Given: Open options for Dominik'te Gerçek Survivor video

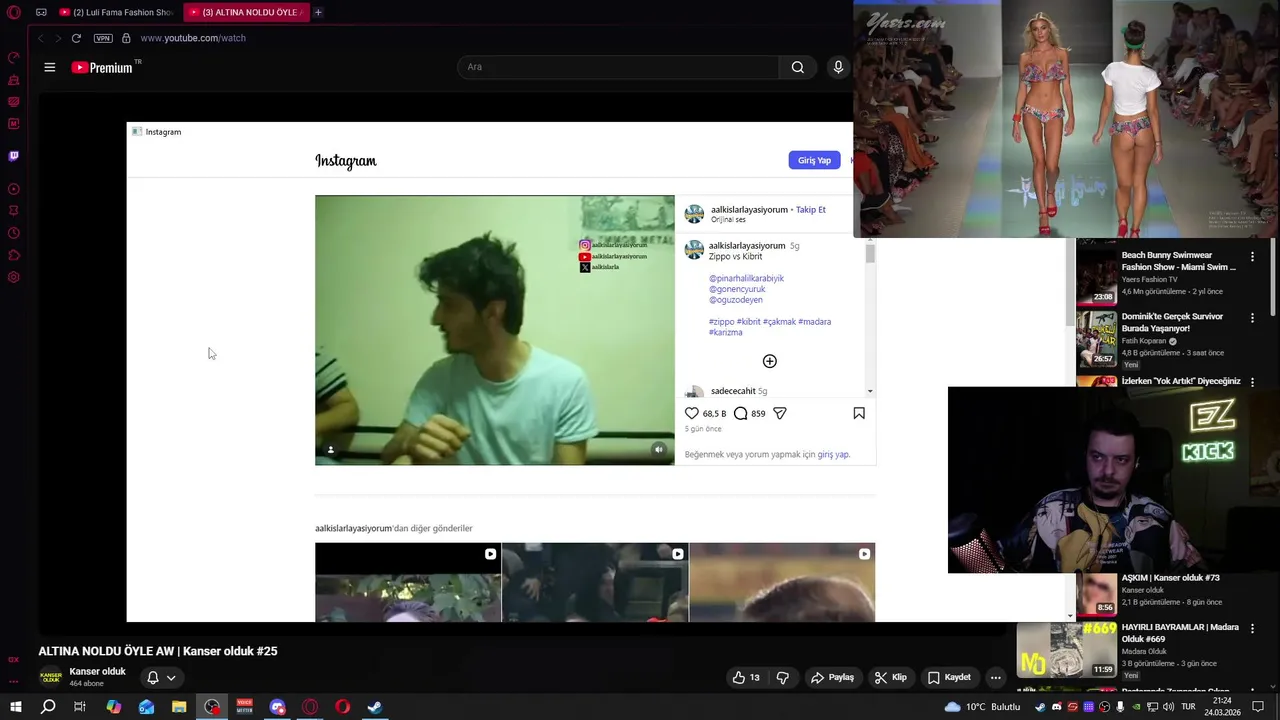Looking at the screenshot, I should pos(1252,318).
